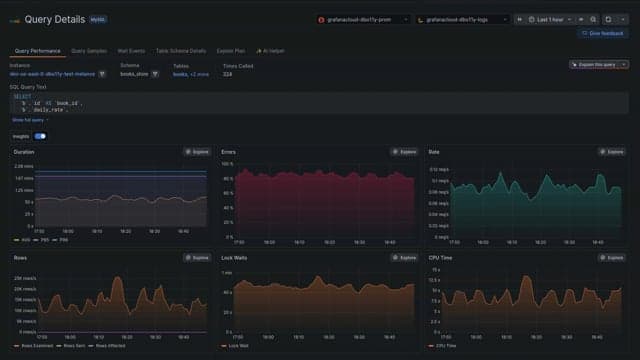Switch to the AI Helper tab
This screenshot has width=640, height=360.
click(270, 51)
